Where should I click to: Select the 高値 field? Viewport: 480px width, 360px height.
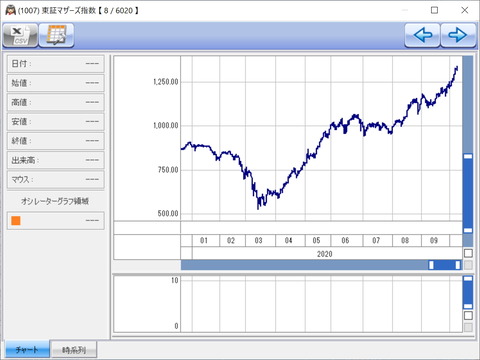(x=56, y=102)
